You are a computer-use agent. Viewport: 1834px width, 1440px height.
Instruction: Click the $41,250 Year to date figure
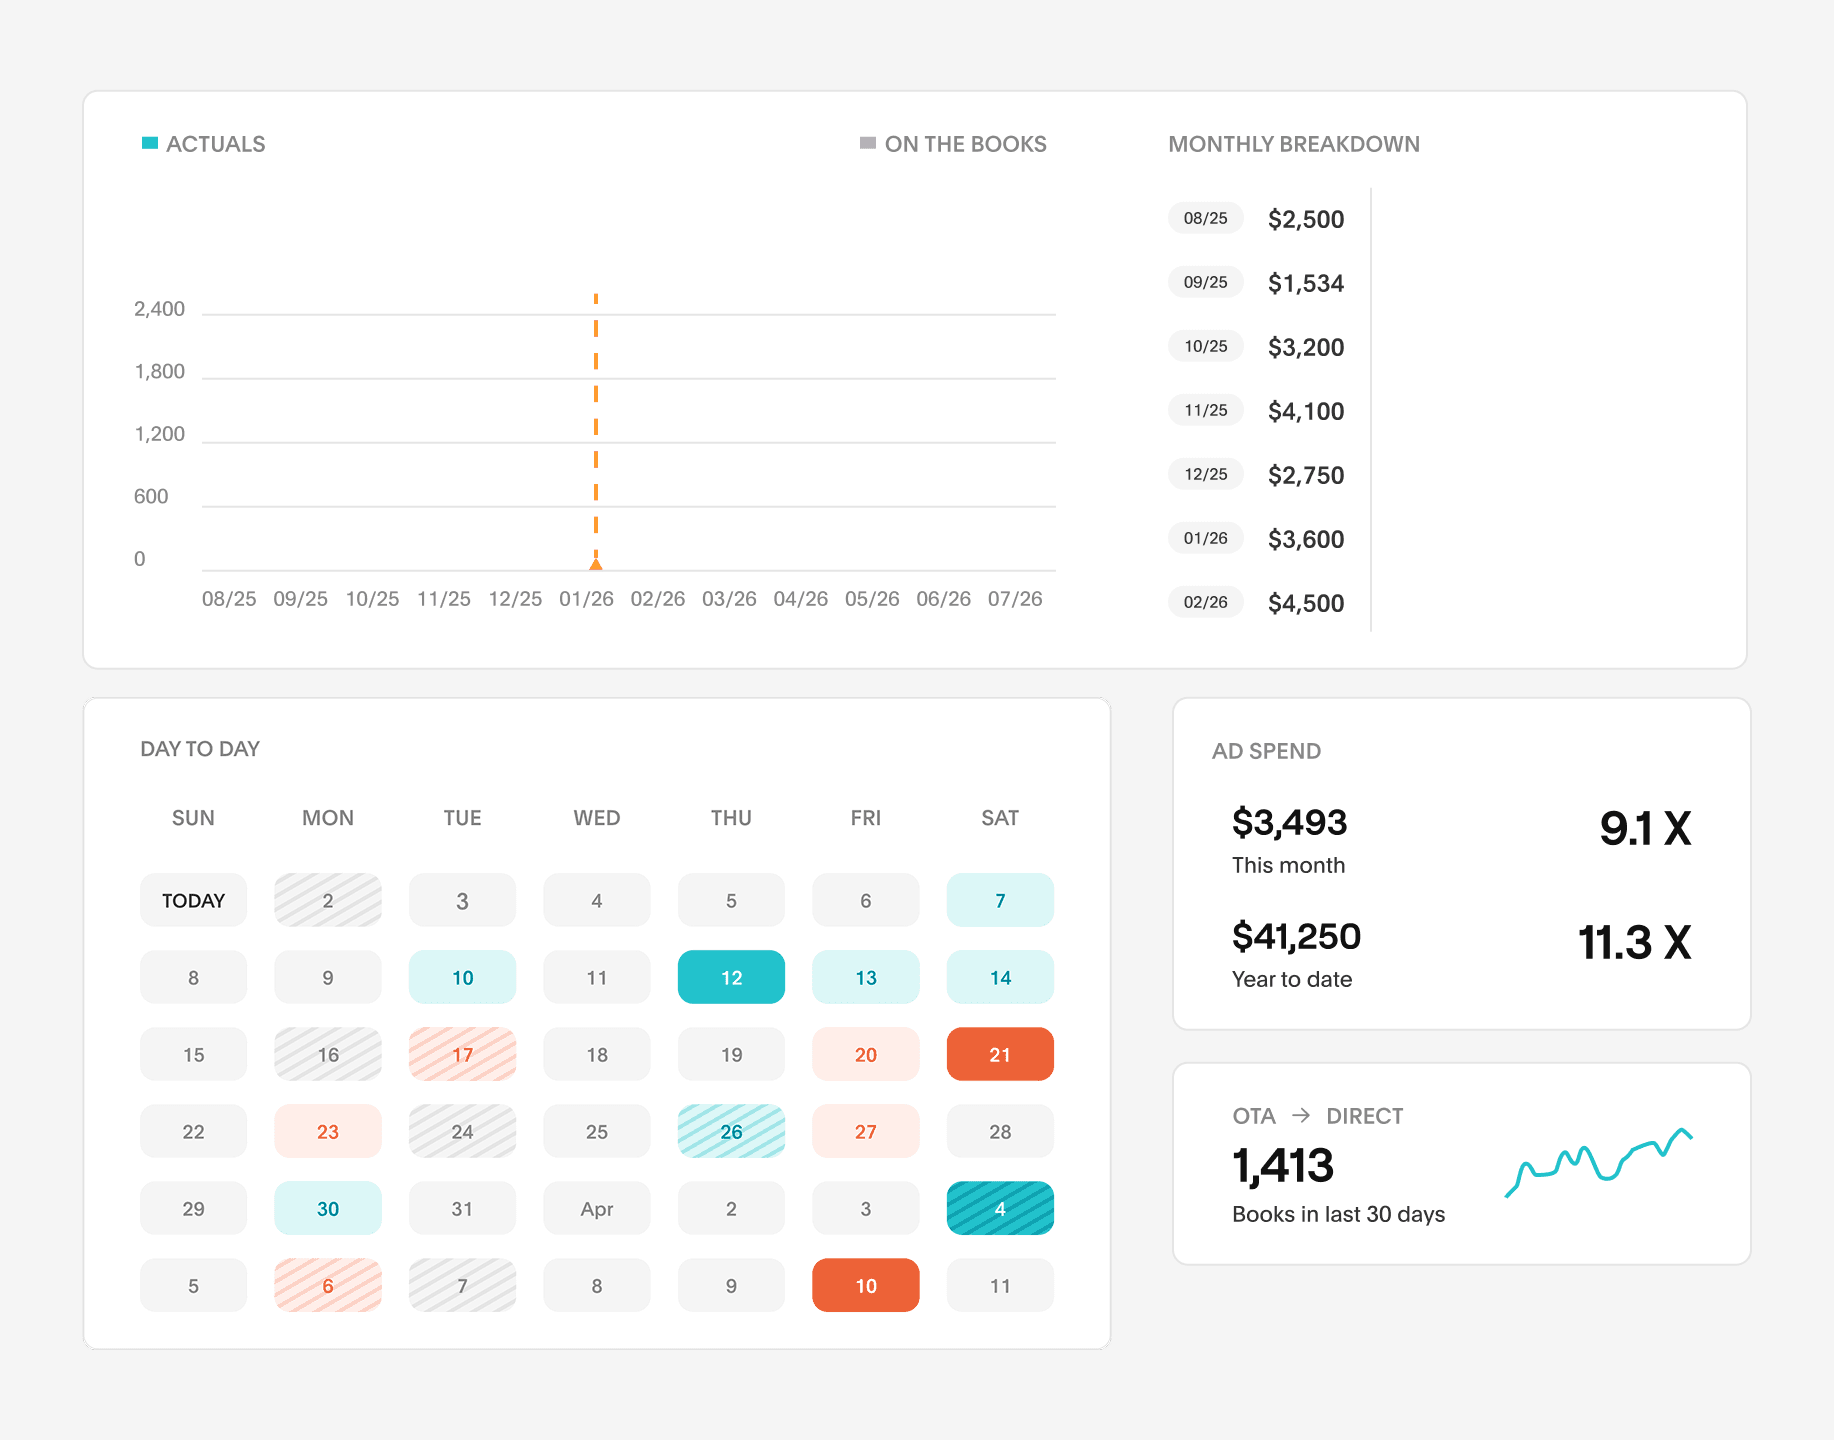click(1295, 935)
